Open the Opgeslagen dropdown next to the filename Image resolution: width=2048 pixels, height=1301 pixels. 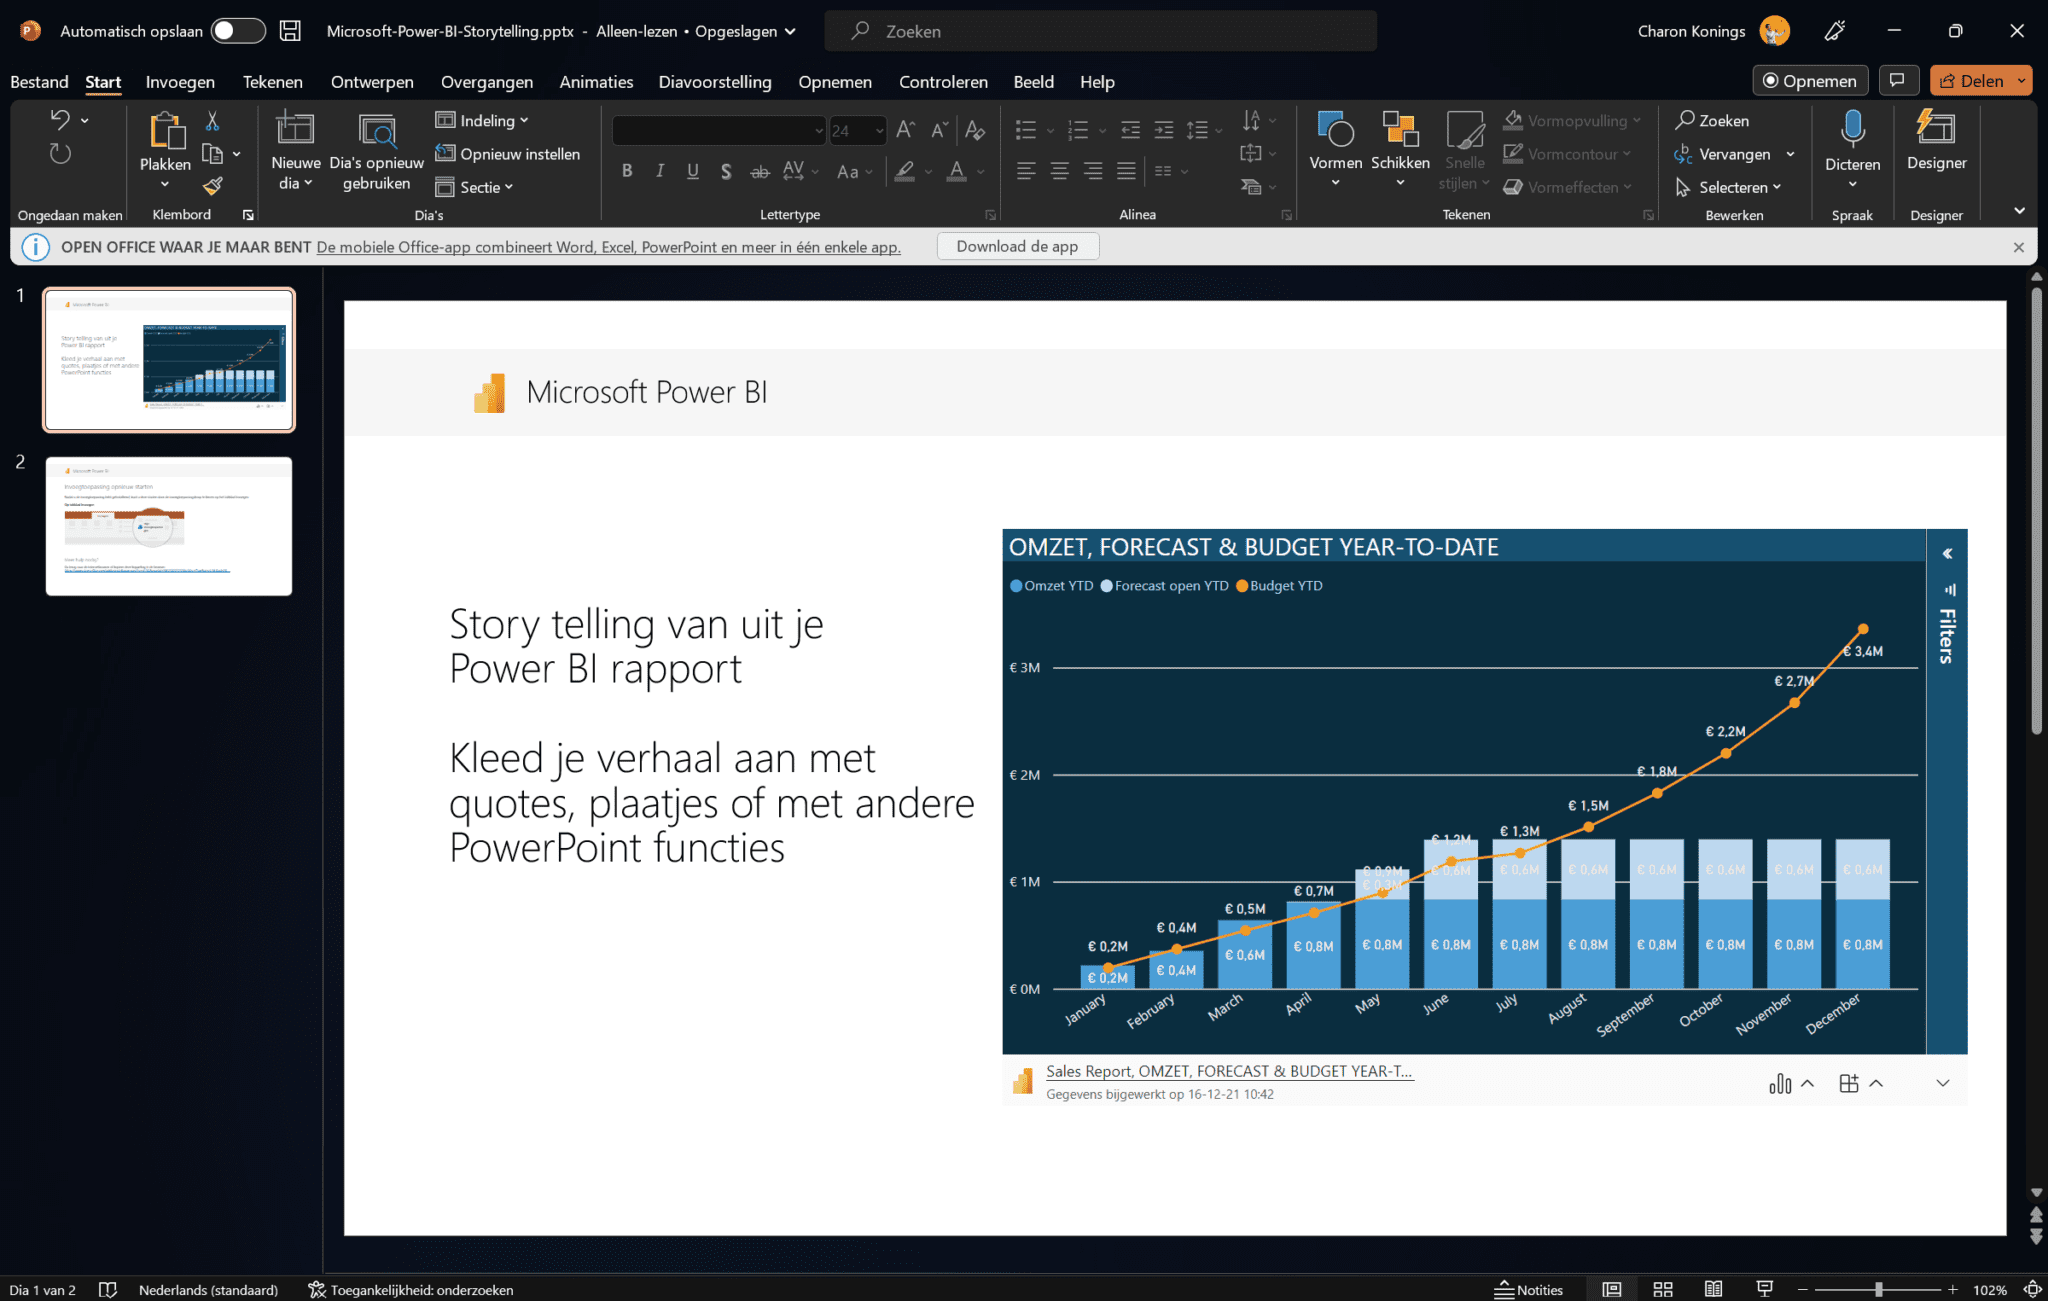click(789, 31)
